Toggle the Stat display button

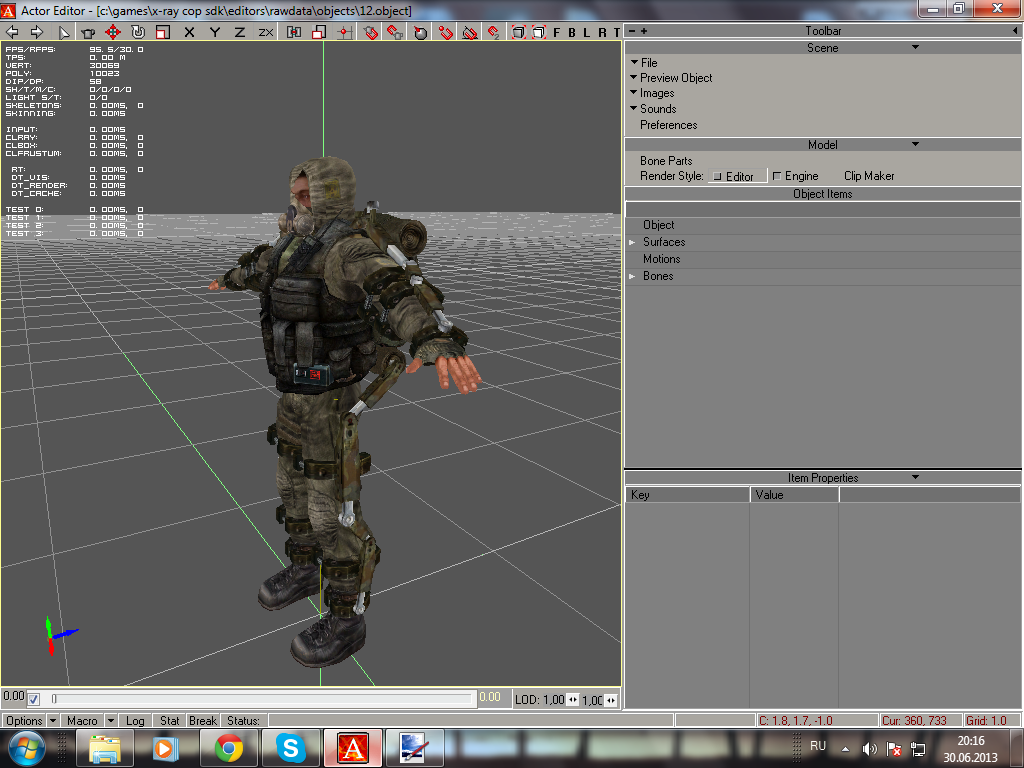170,721
